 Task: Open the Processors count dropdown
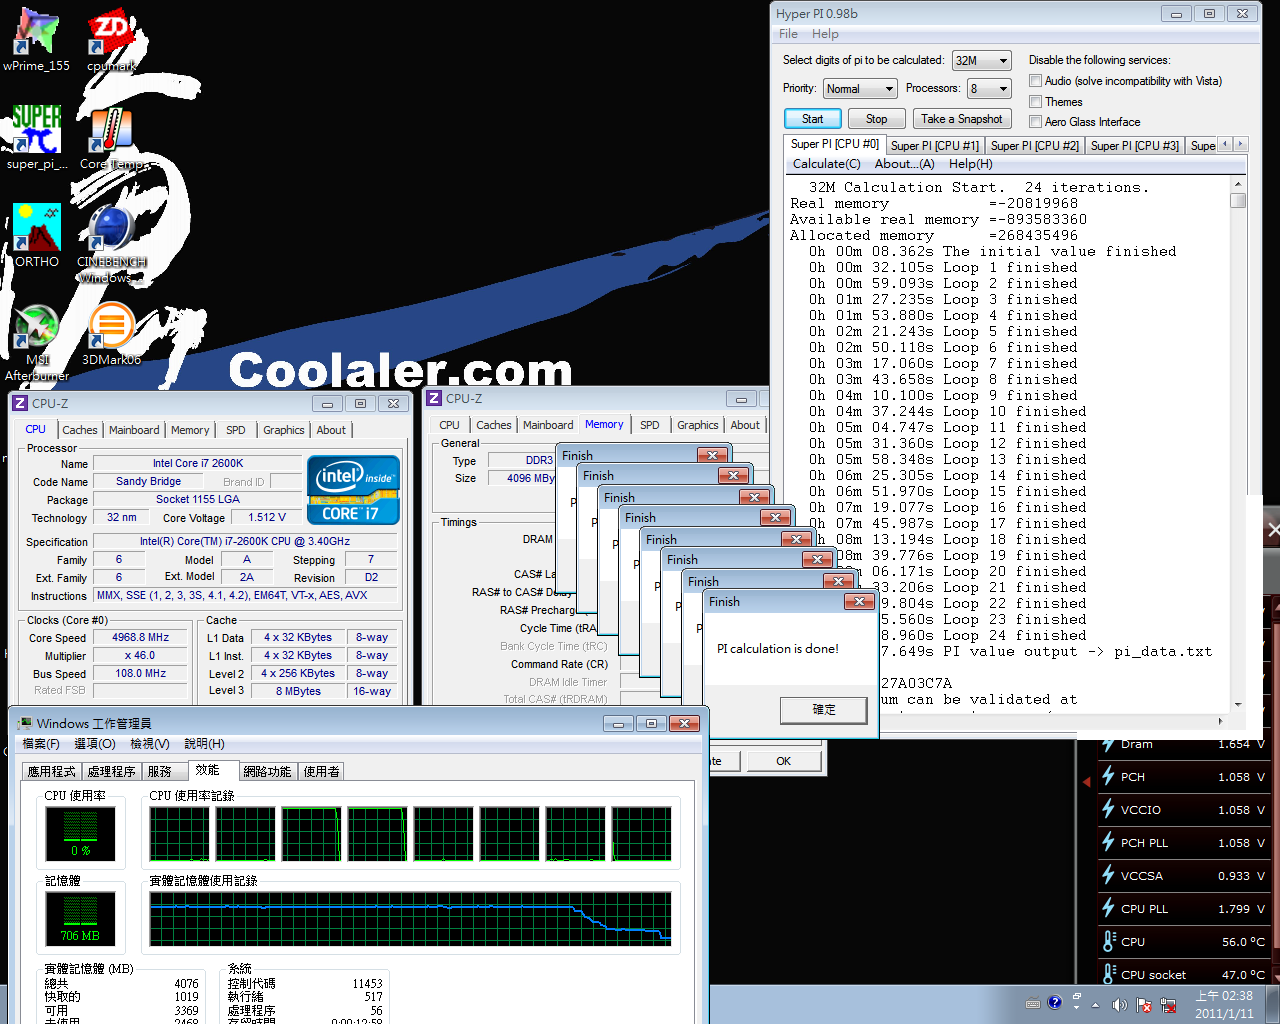pyautogui.click(x=989, y=88)
